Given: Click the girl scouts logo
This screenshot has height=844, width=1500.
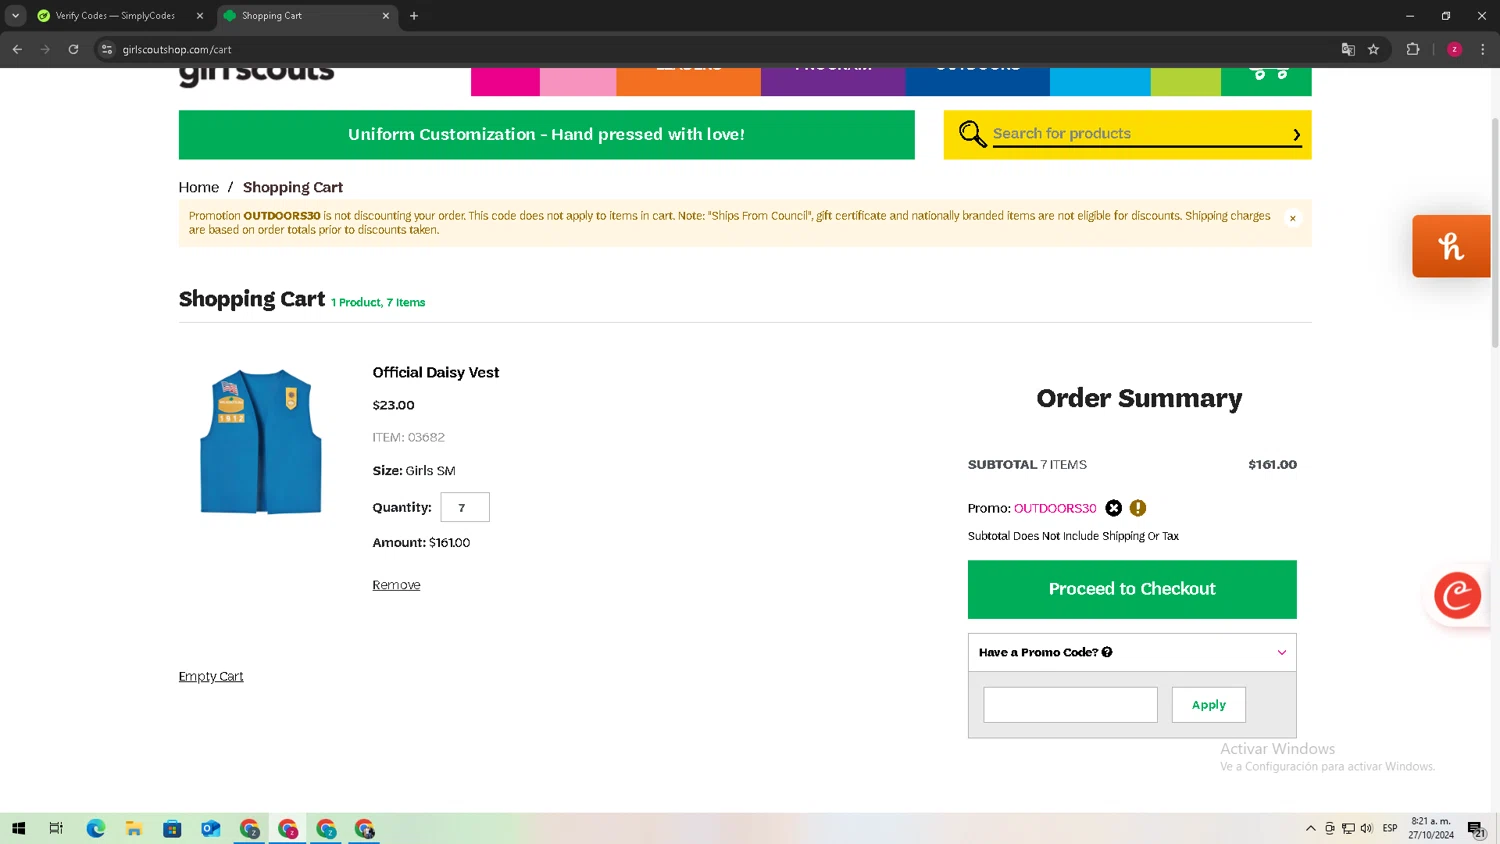Looking at the screenshot, I should [256, 76].
